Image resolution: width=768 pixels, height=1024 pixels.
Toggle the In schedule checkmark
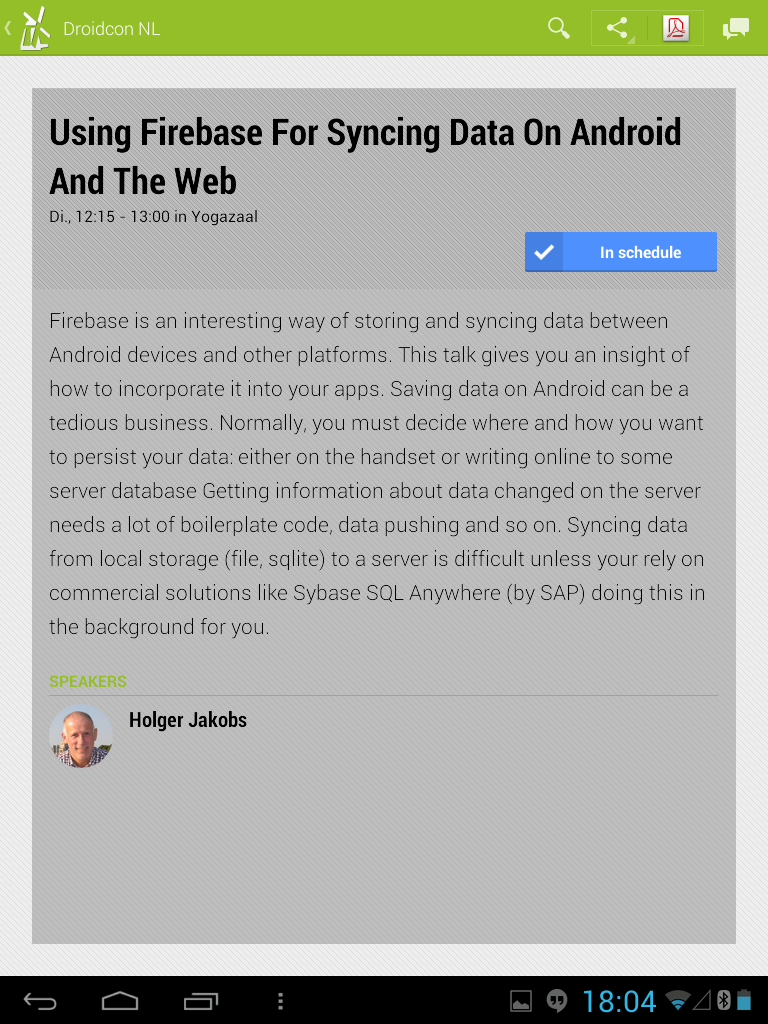(x=544, y=252)
